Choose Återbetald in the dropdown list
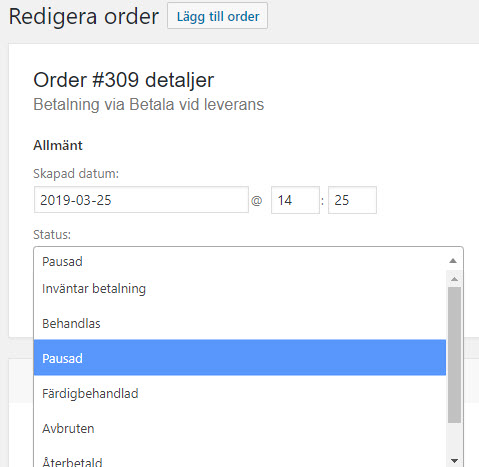This screenshot has width=479, height=467. pyautogui.click(x=240, y=457)
